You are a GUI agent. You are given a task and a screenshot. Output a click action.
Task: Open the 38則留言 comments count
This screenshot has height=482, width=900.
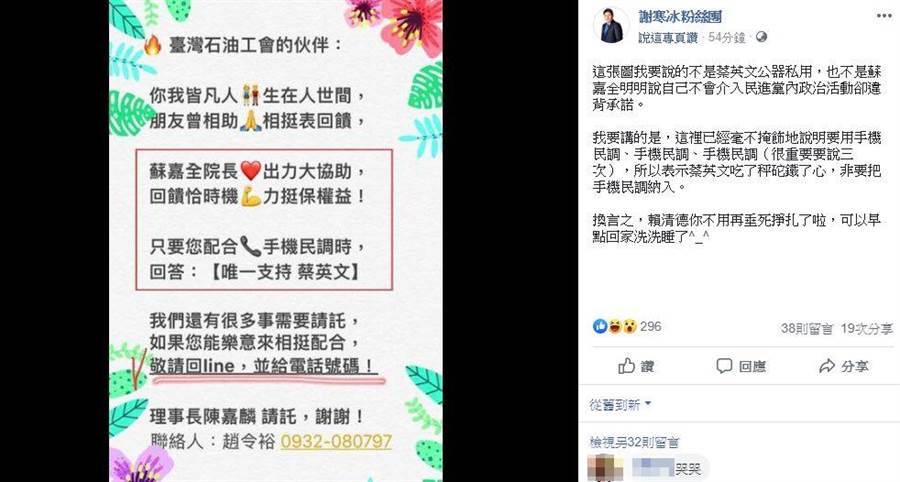(806, 329)
